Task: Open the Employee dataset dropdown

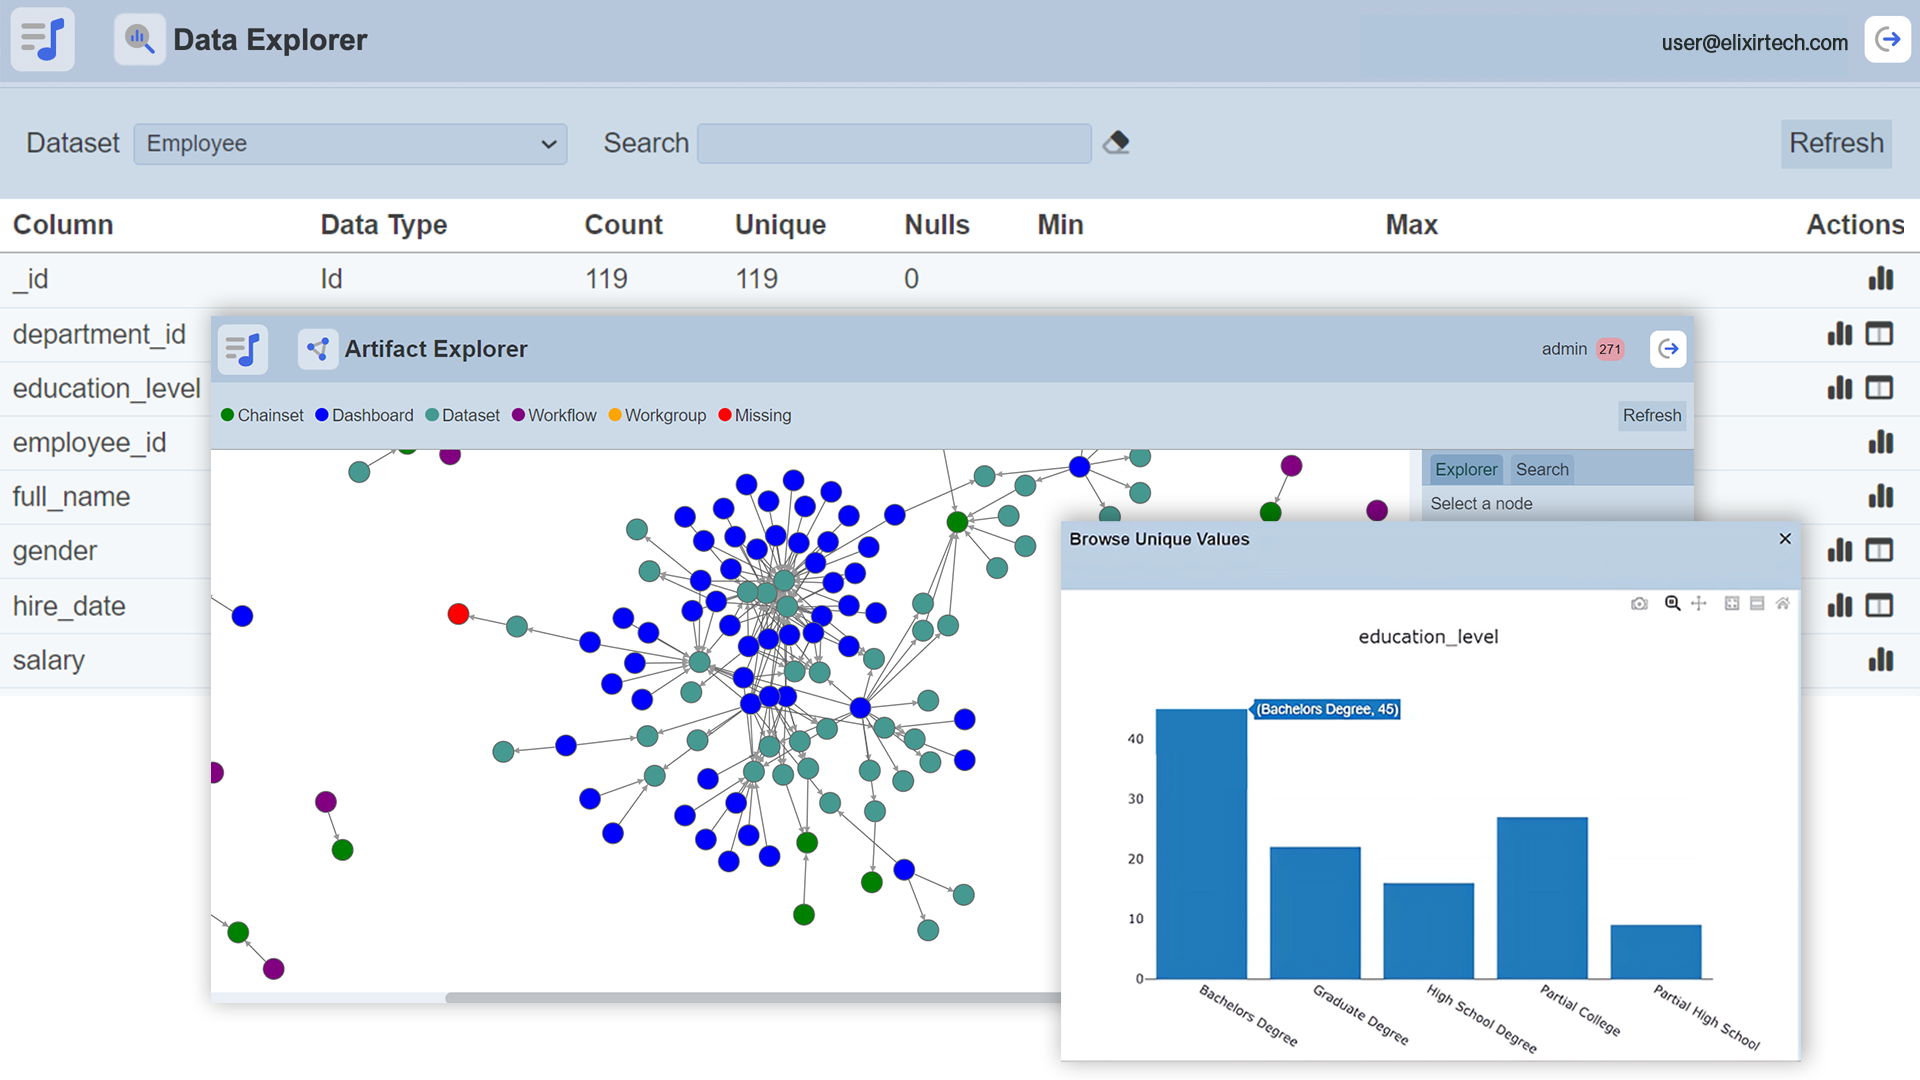Action: [350, 144]
